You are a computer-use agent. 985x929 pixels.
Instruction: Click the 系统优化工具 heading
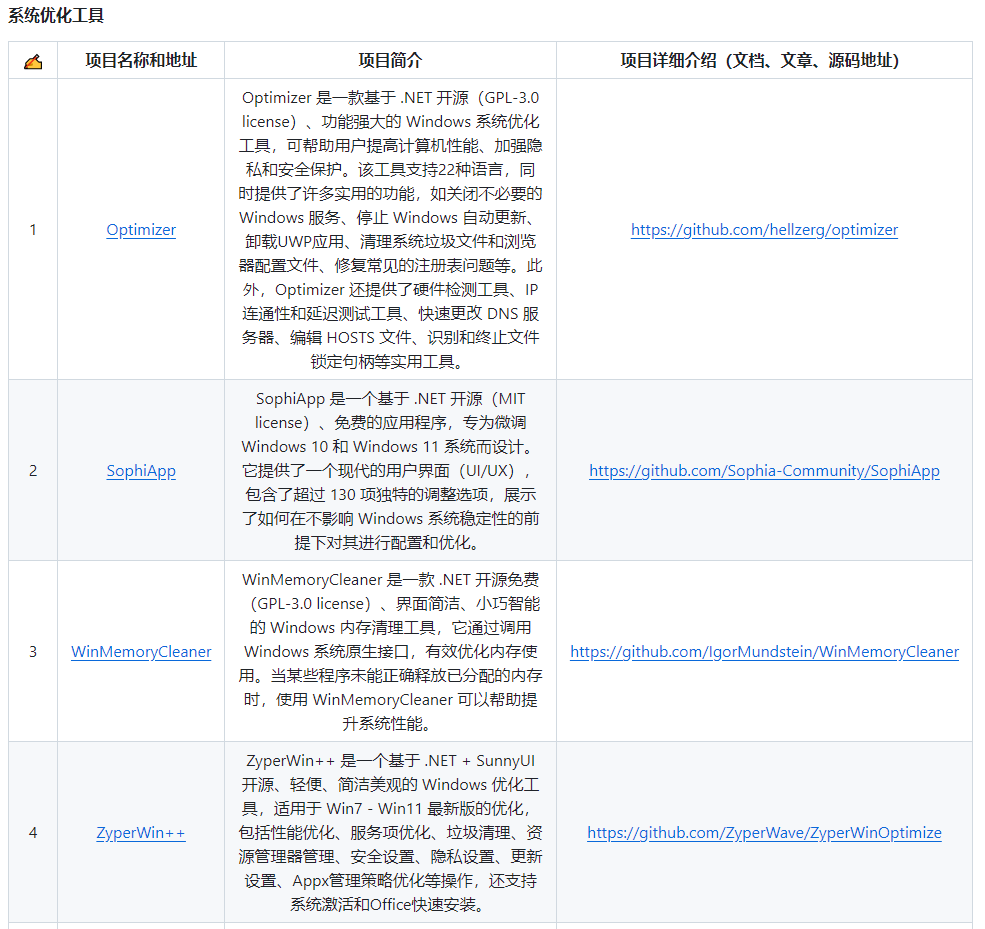pyautogui.click(x=56, y=15)
